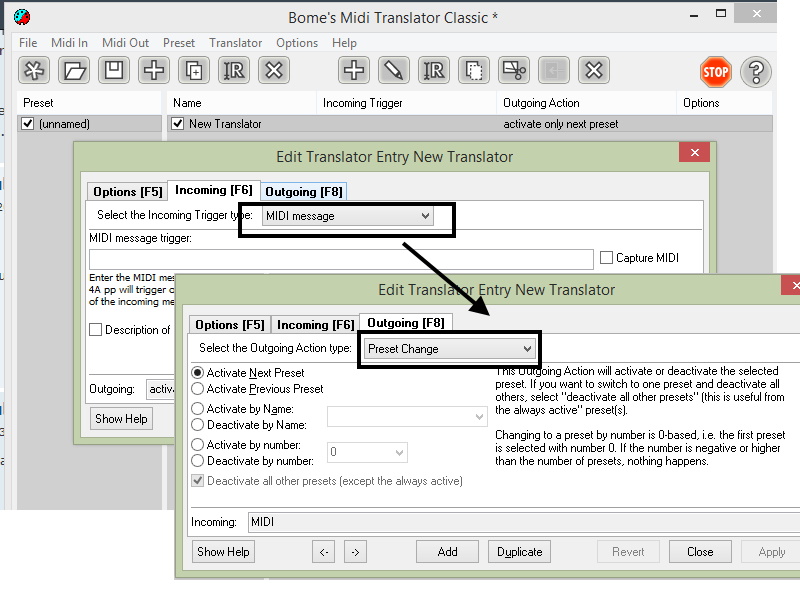The height and width of the screenshot is (600, 800).
Task: Click the Duplicate button
Action: (x=519, y=552)
